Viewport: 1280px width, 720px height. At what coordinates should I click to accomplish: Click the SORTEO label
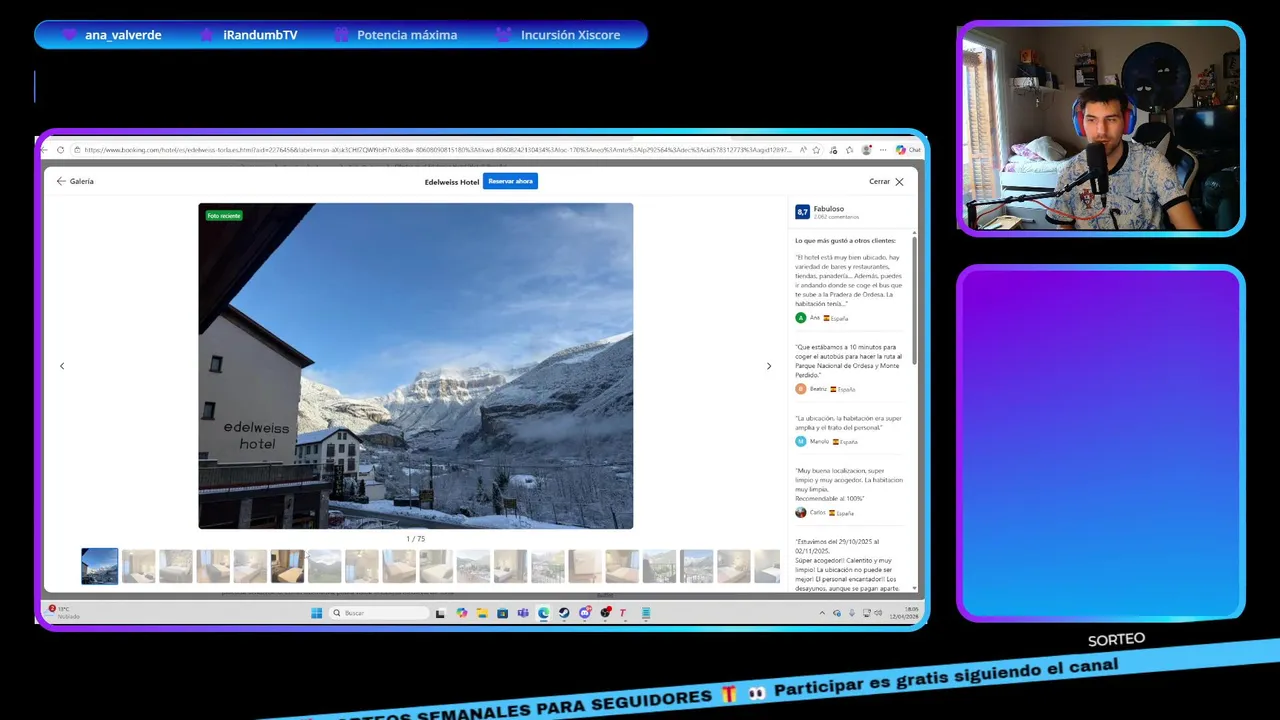click(x=1116, y=639)
